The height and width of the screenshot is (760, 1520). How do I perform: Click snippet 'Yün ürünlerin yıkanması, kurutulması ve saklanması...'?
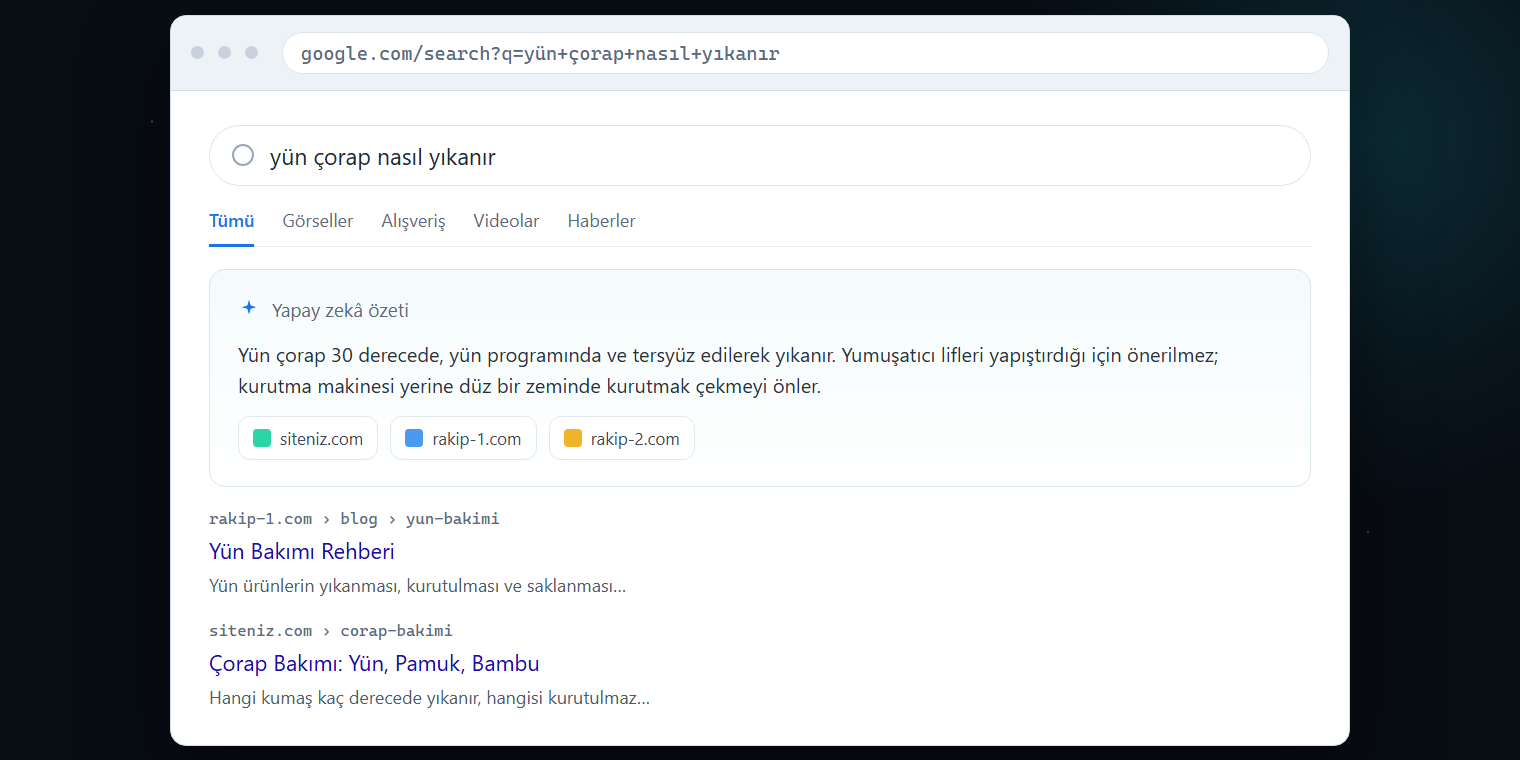(418, 586)
